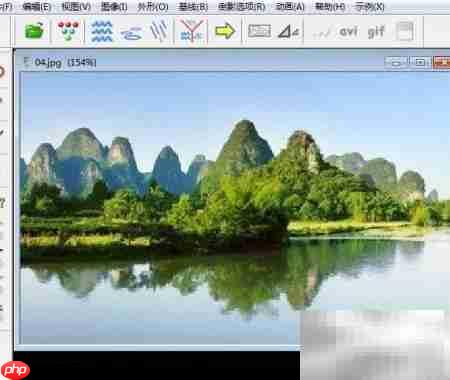450x380 pixels.
Task: Open an image with the green folder icon
Action: [34, 31]
